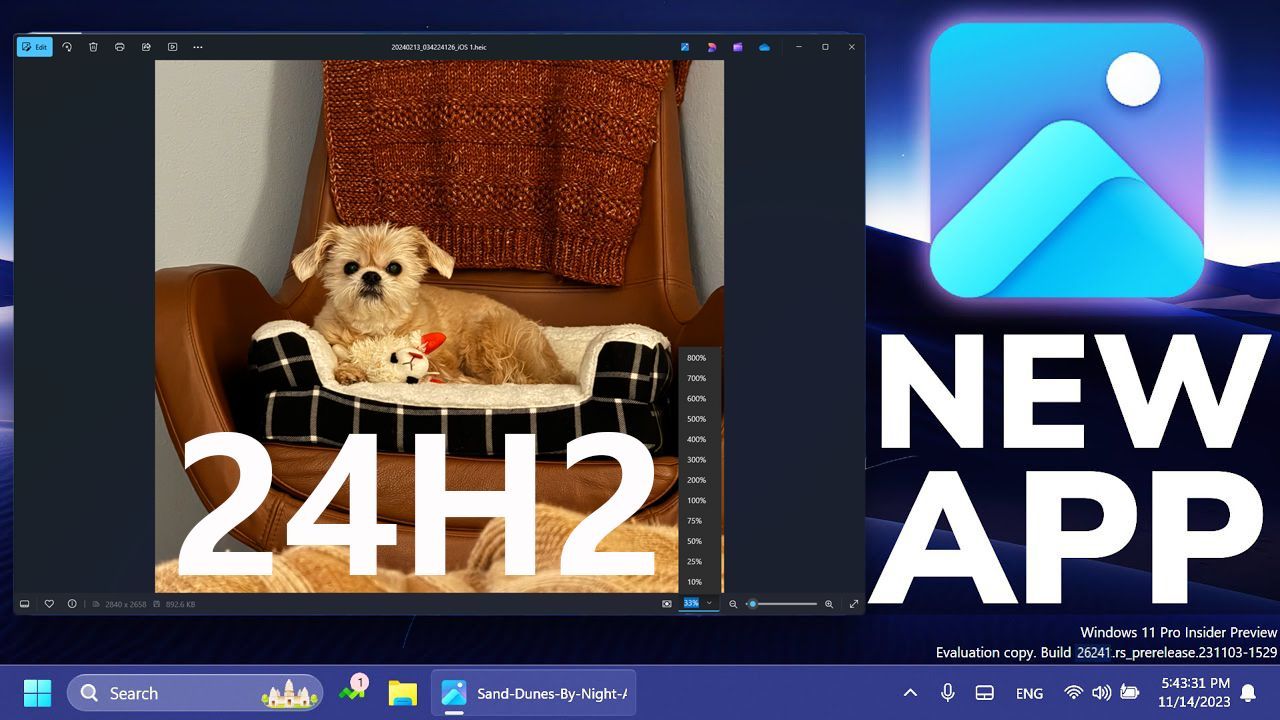The image size is (1280, 720).
Task: Click the file size 892.6 KB text
Action: tap(180, 604)
